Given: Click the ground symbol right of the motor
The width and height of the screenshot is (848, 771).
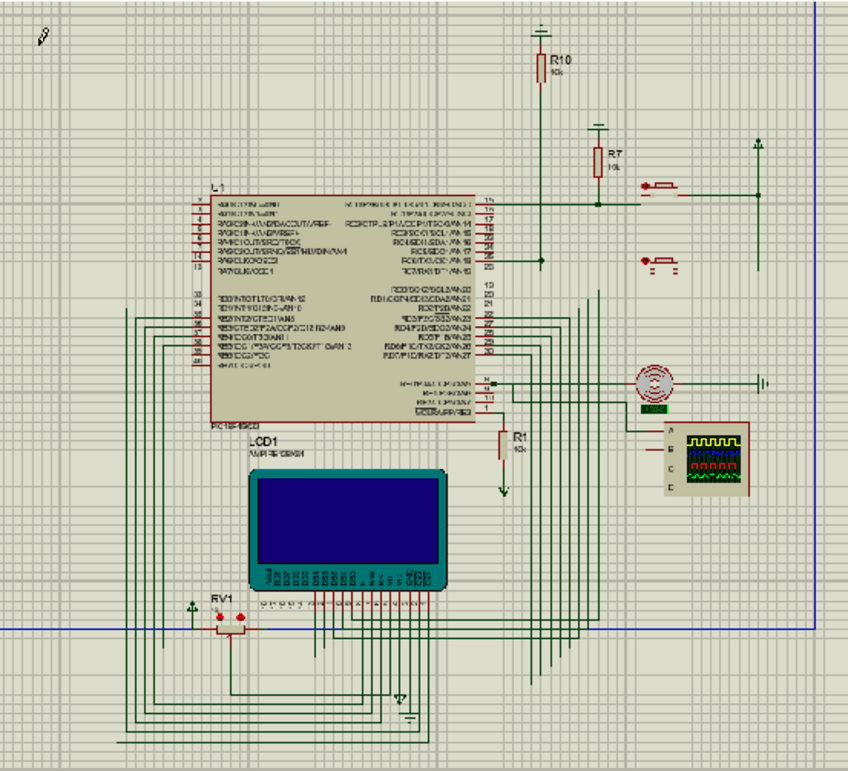Looking at the screenshot, I should point(762,383).
